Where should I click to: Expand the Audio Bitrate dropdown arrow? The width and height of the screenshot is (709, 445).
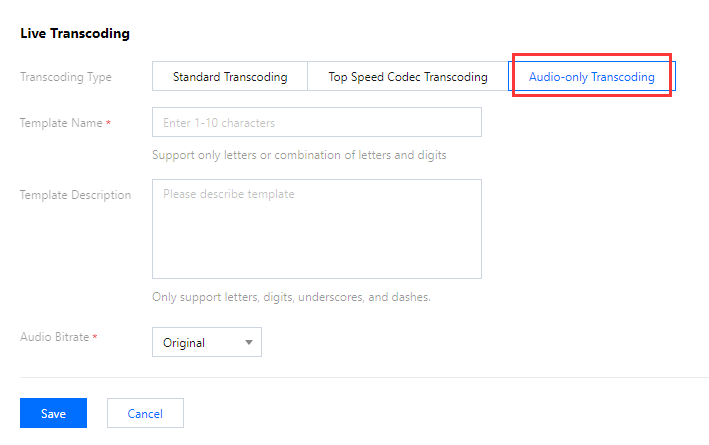click(x=249, y=343)
